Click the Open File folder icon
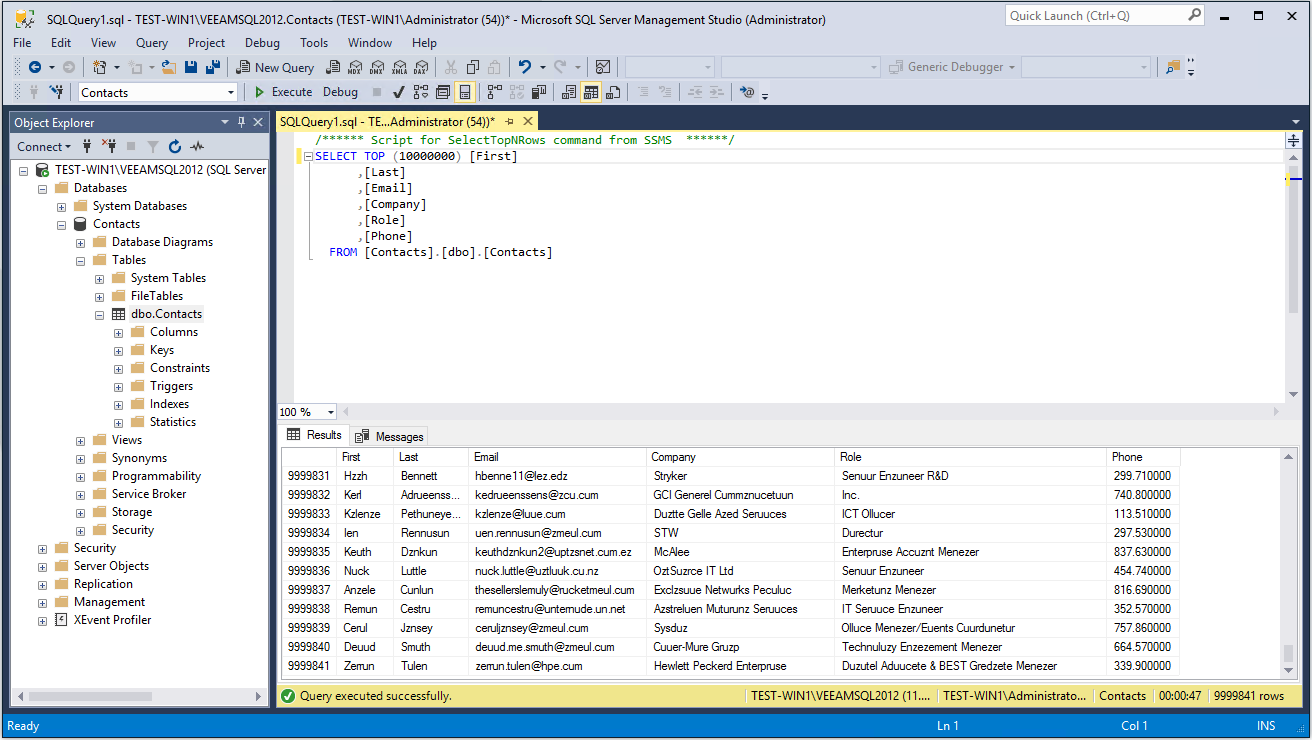Viewport: 1312px width, 740px height. click(x=169, y=67)
